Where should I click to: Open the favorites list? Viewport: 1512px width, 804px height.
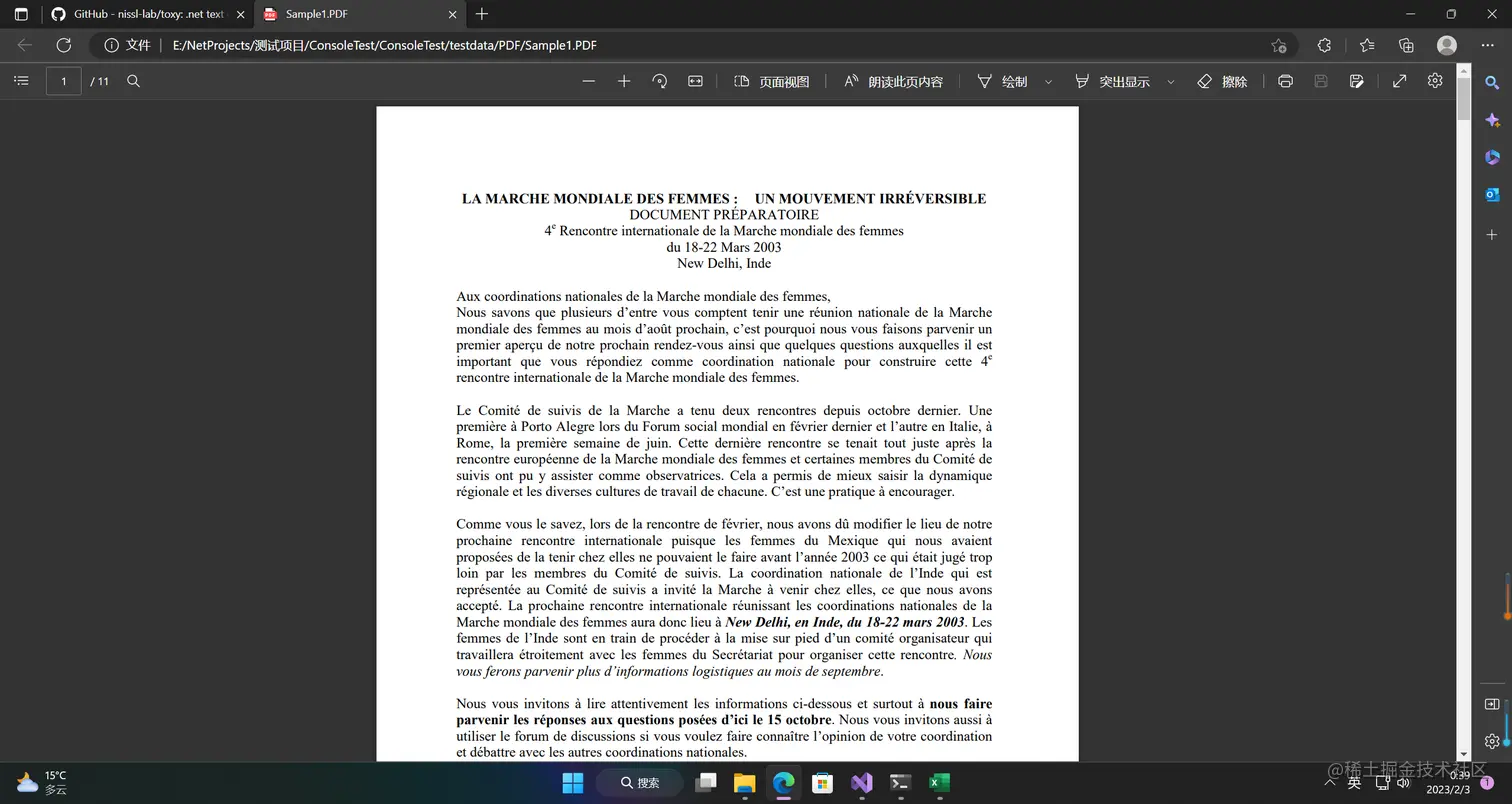(x=1366, y=45)
